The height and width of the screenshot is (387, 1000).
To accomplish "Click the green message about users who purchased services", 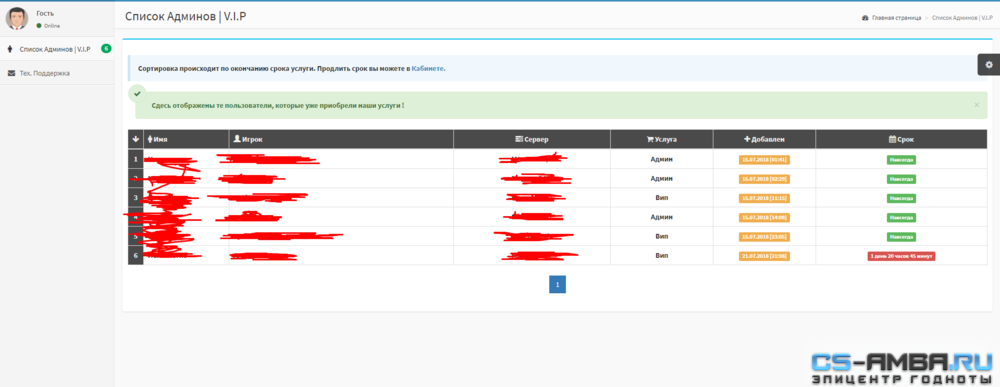I will [x=277, y=105].
